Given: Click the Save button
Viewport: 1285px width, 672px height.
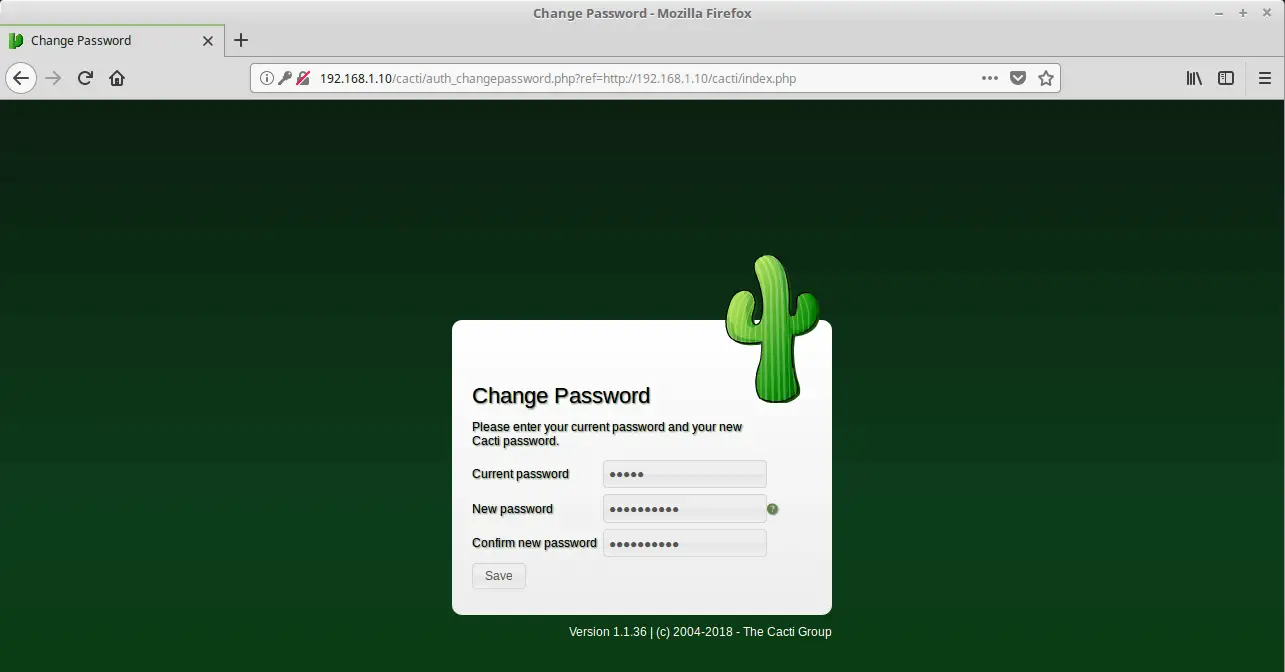Looking at the screenshot, I should 499,576.
